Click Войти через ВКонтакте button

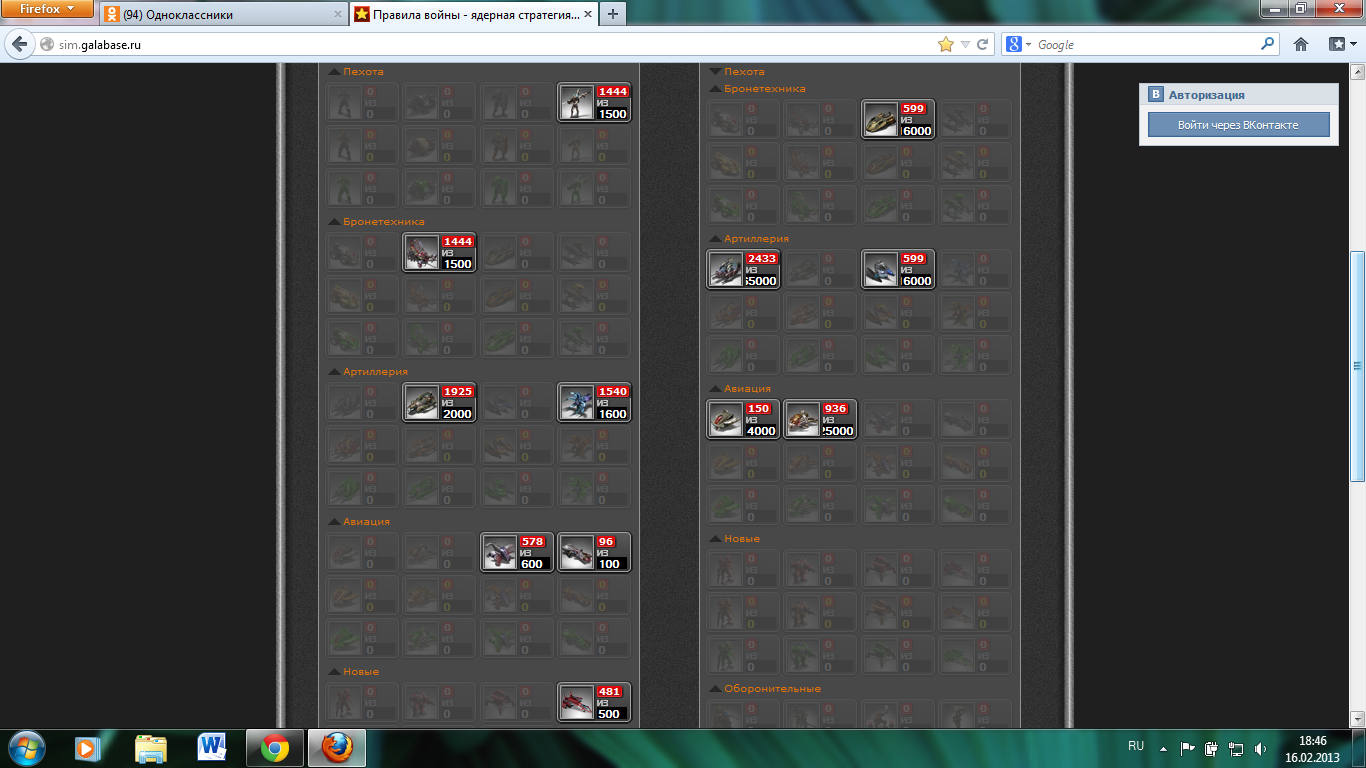coord(1238,125)
